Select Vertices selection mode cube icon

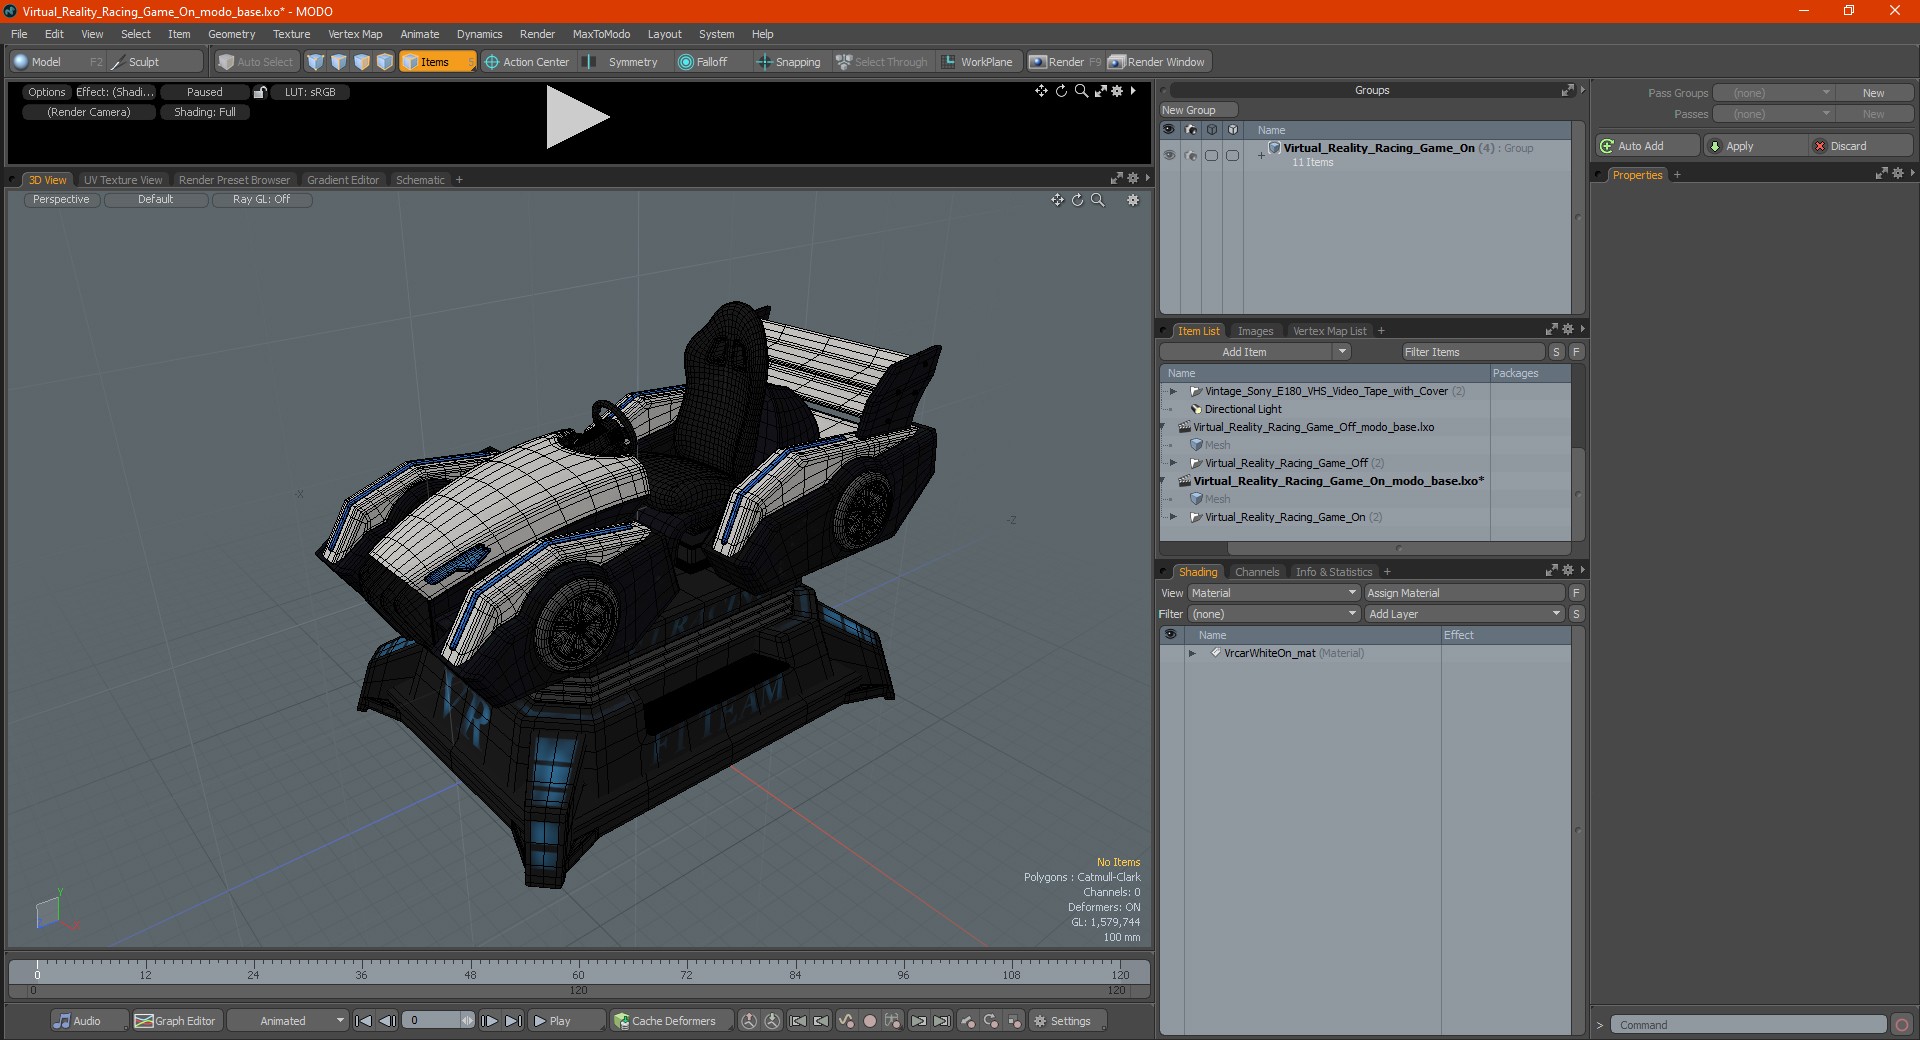[x=316, y=62]
